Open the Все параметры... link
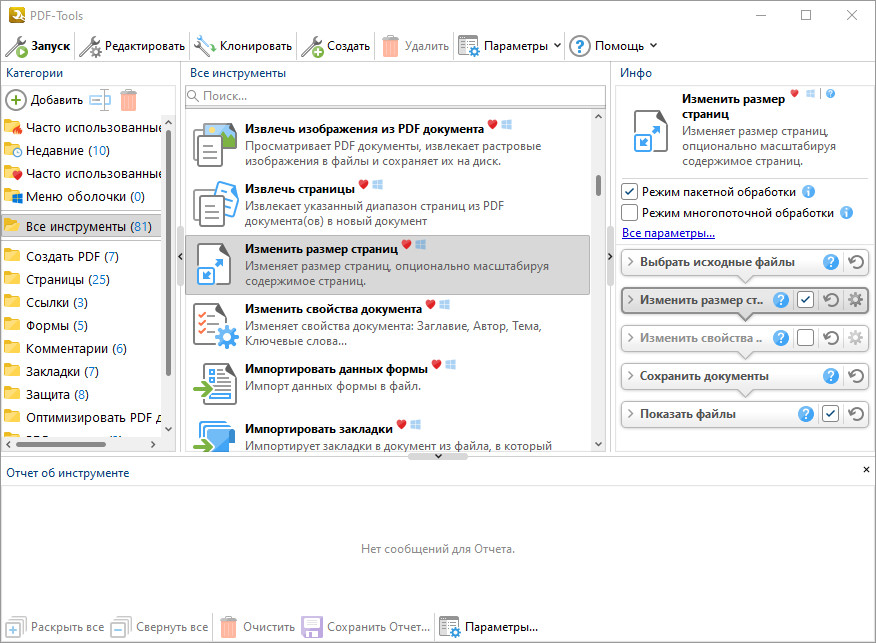The height and width of the screenshot is (643, 876). [668, 233]
